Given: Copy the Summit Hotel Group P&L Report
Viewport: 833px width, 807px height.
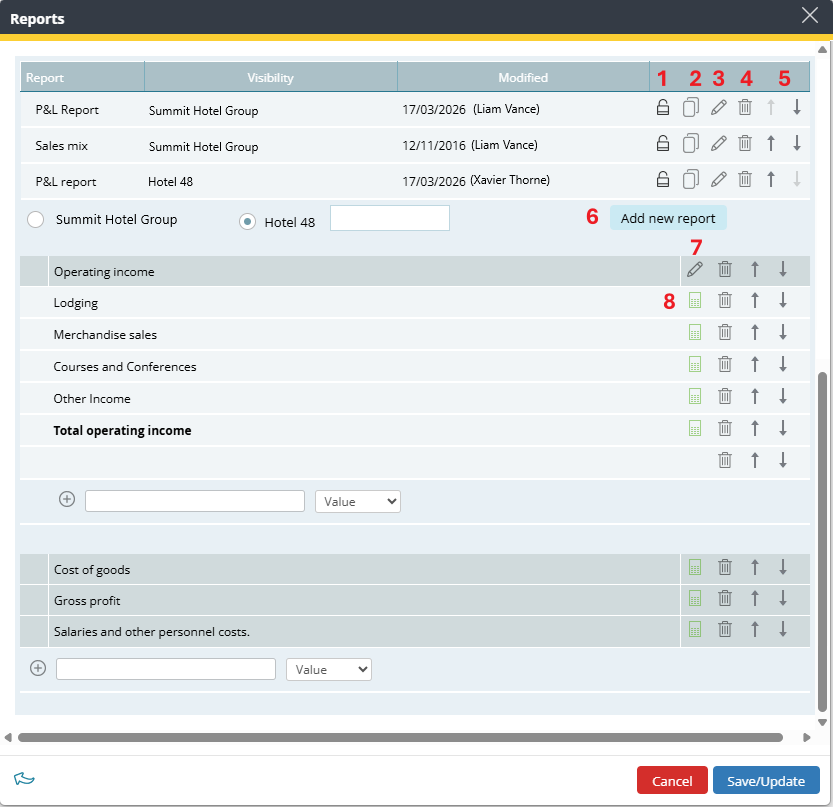Looking at the screenshot, I should [691, 107].
